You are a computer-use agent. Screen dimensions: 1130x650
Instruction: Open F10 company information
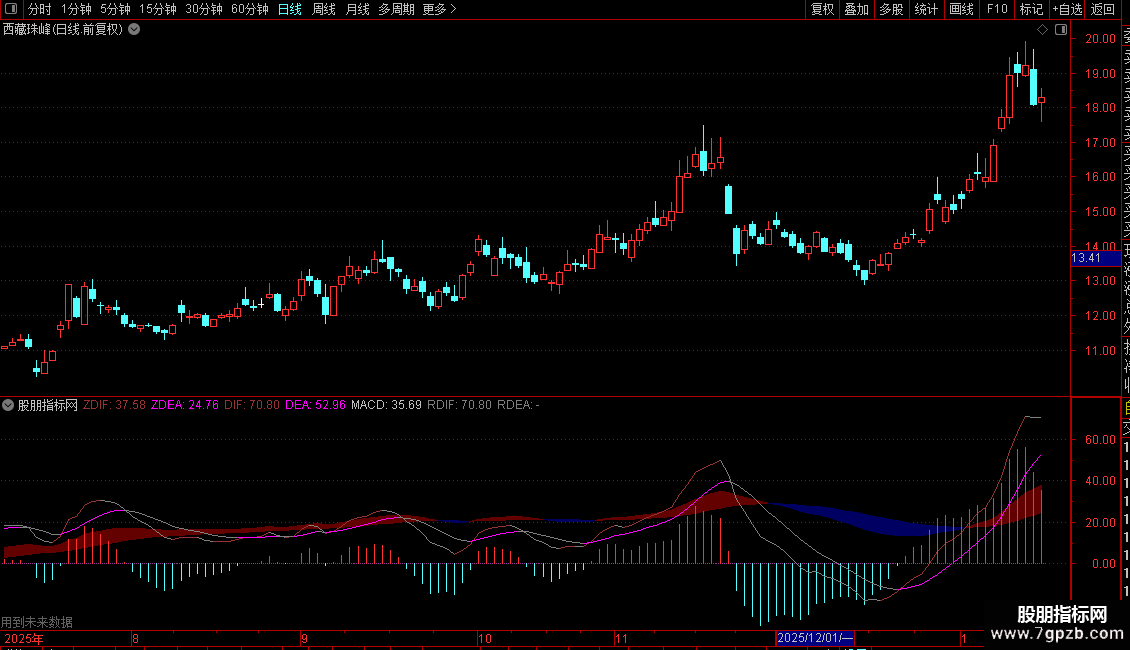tap(997, 9)
